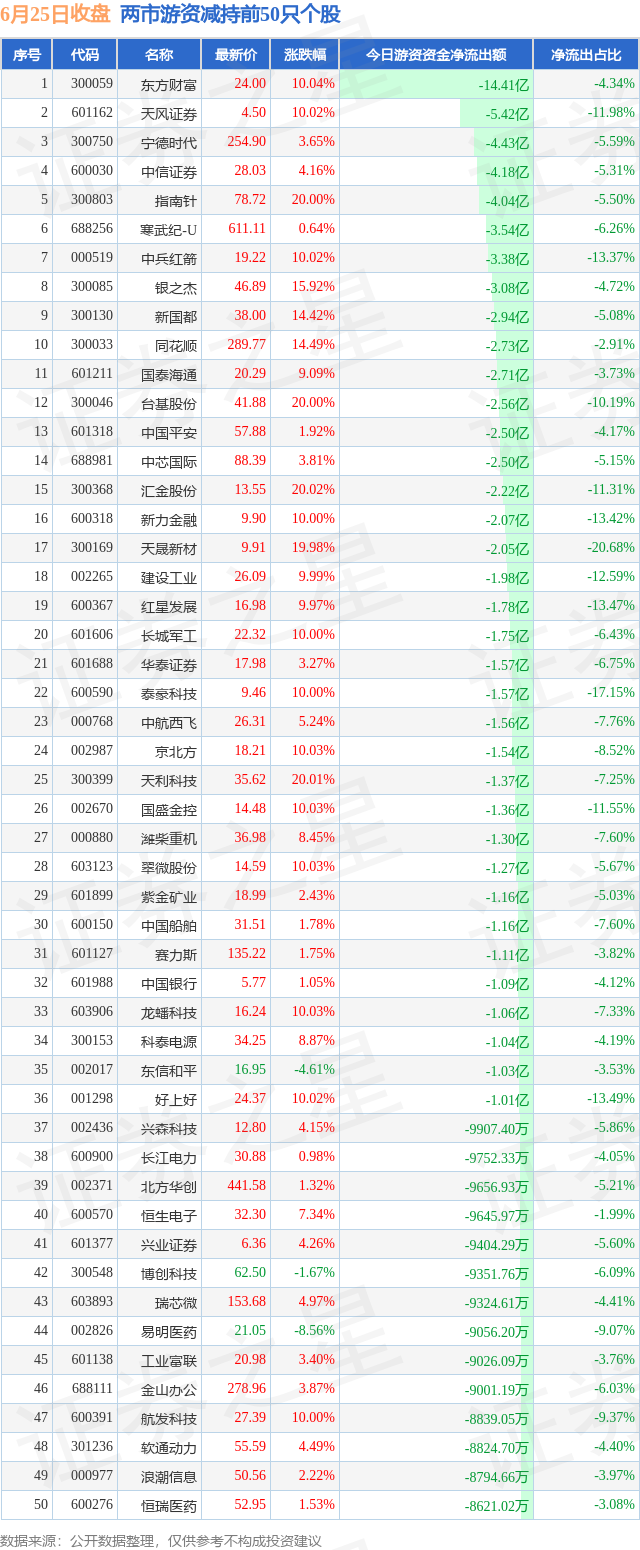Click 紫金矿业 in the table

click(x=169, y=897)
